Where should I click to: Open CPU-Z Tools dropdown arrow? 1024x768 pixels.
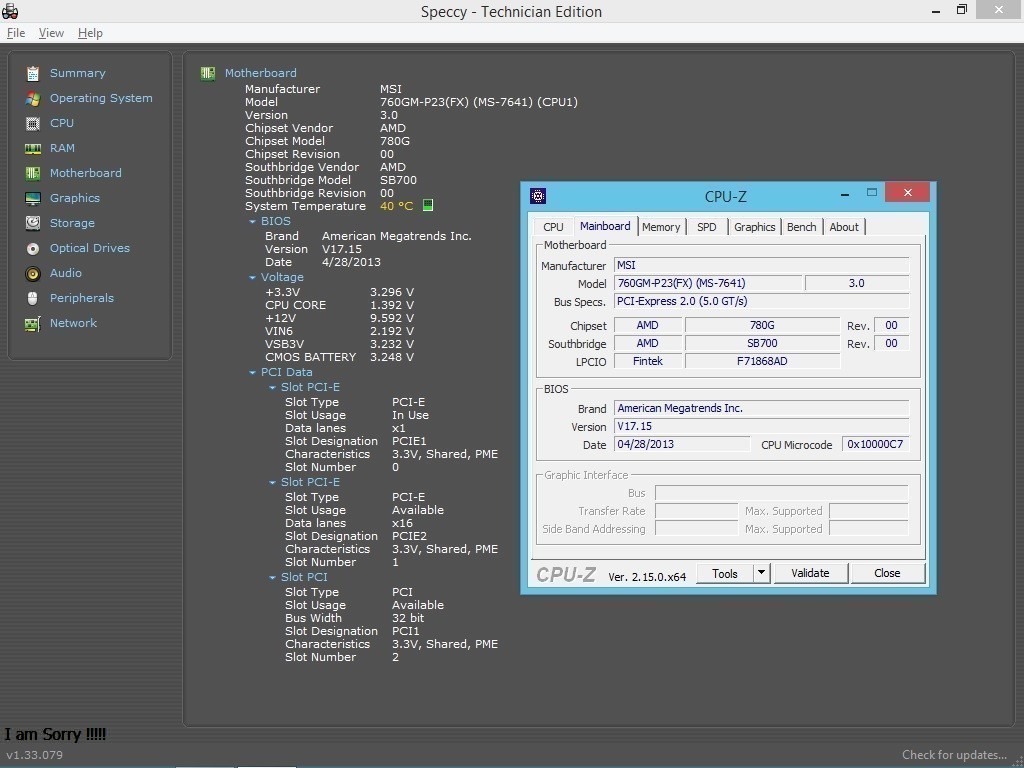pyautogui.click(x=761, y=573)
